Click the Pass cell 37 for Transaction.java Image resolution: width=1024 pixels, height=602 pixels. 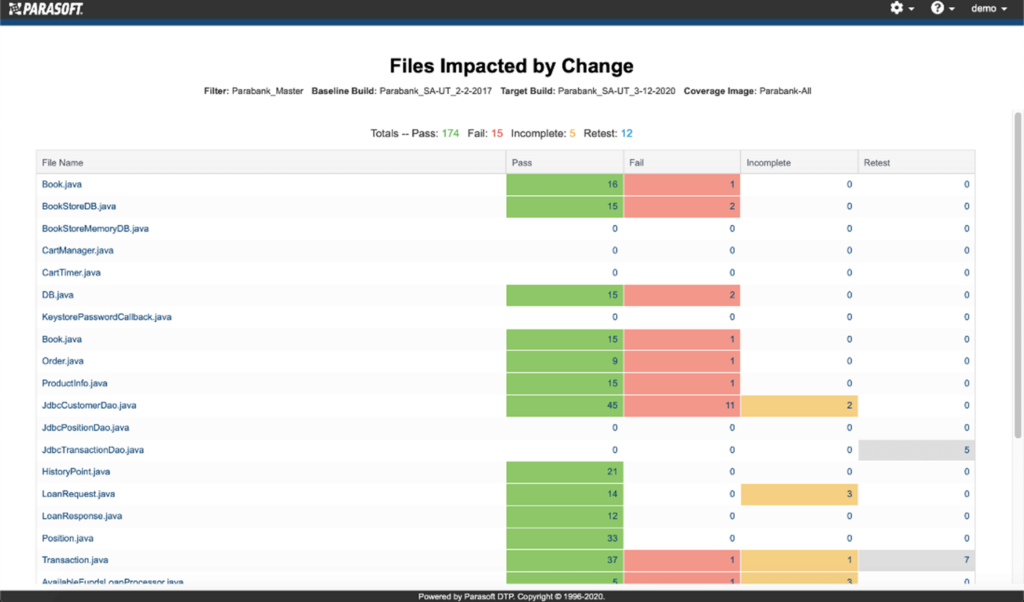tap(564, 560)
